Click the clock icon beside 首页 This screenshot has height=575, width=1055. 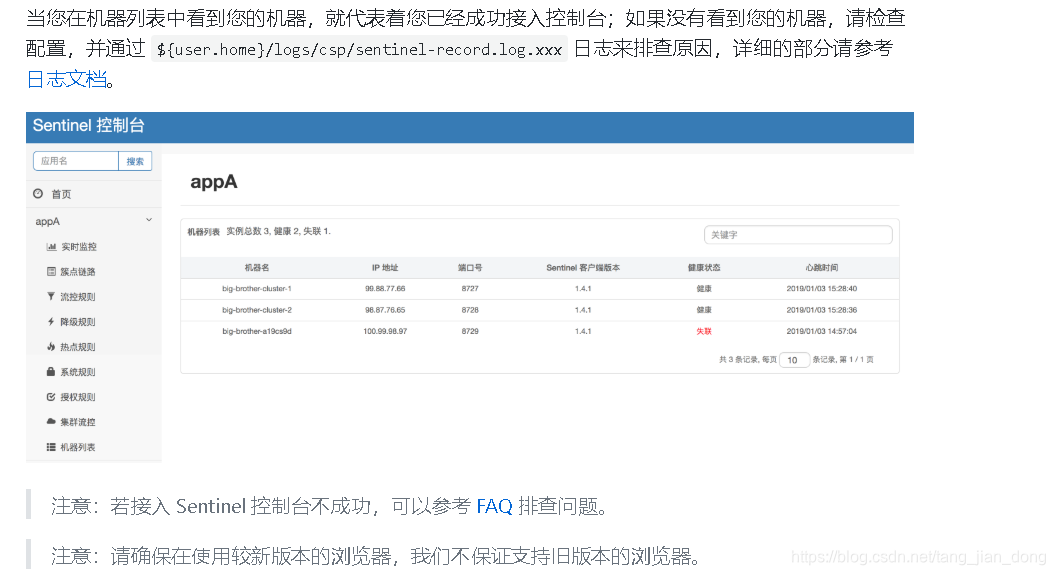tap(38, 194)
